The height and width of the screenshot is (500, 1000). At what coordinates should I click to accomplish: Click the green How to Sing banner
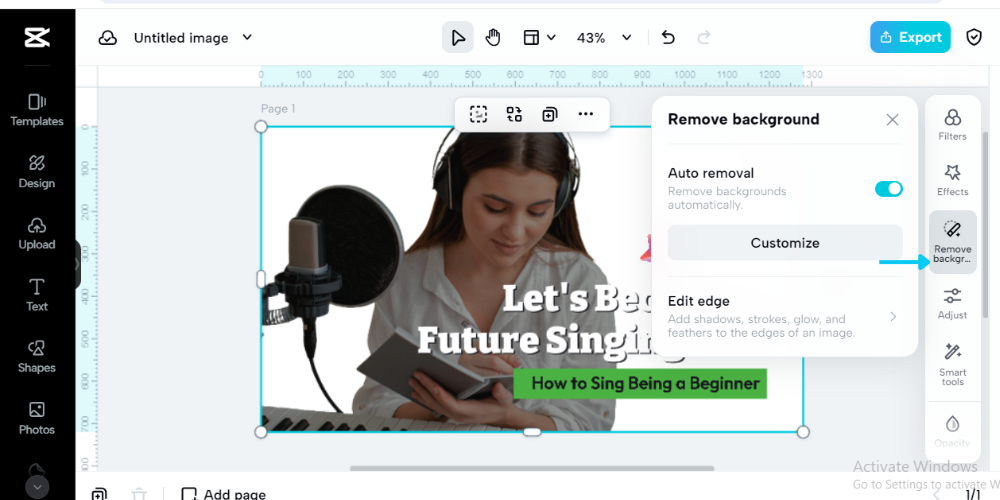[x=640, y=383]
